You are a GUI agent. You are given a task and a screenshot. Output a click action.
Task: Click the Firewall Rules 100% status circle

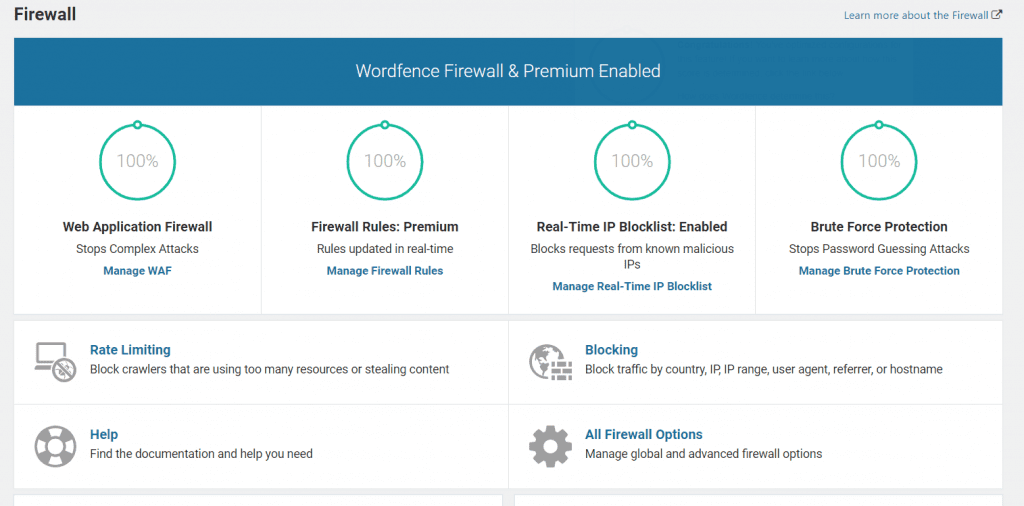pyautogui.click(x=384, y=161)
